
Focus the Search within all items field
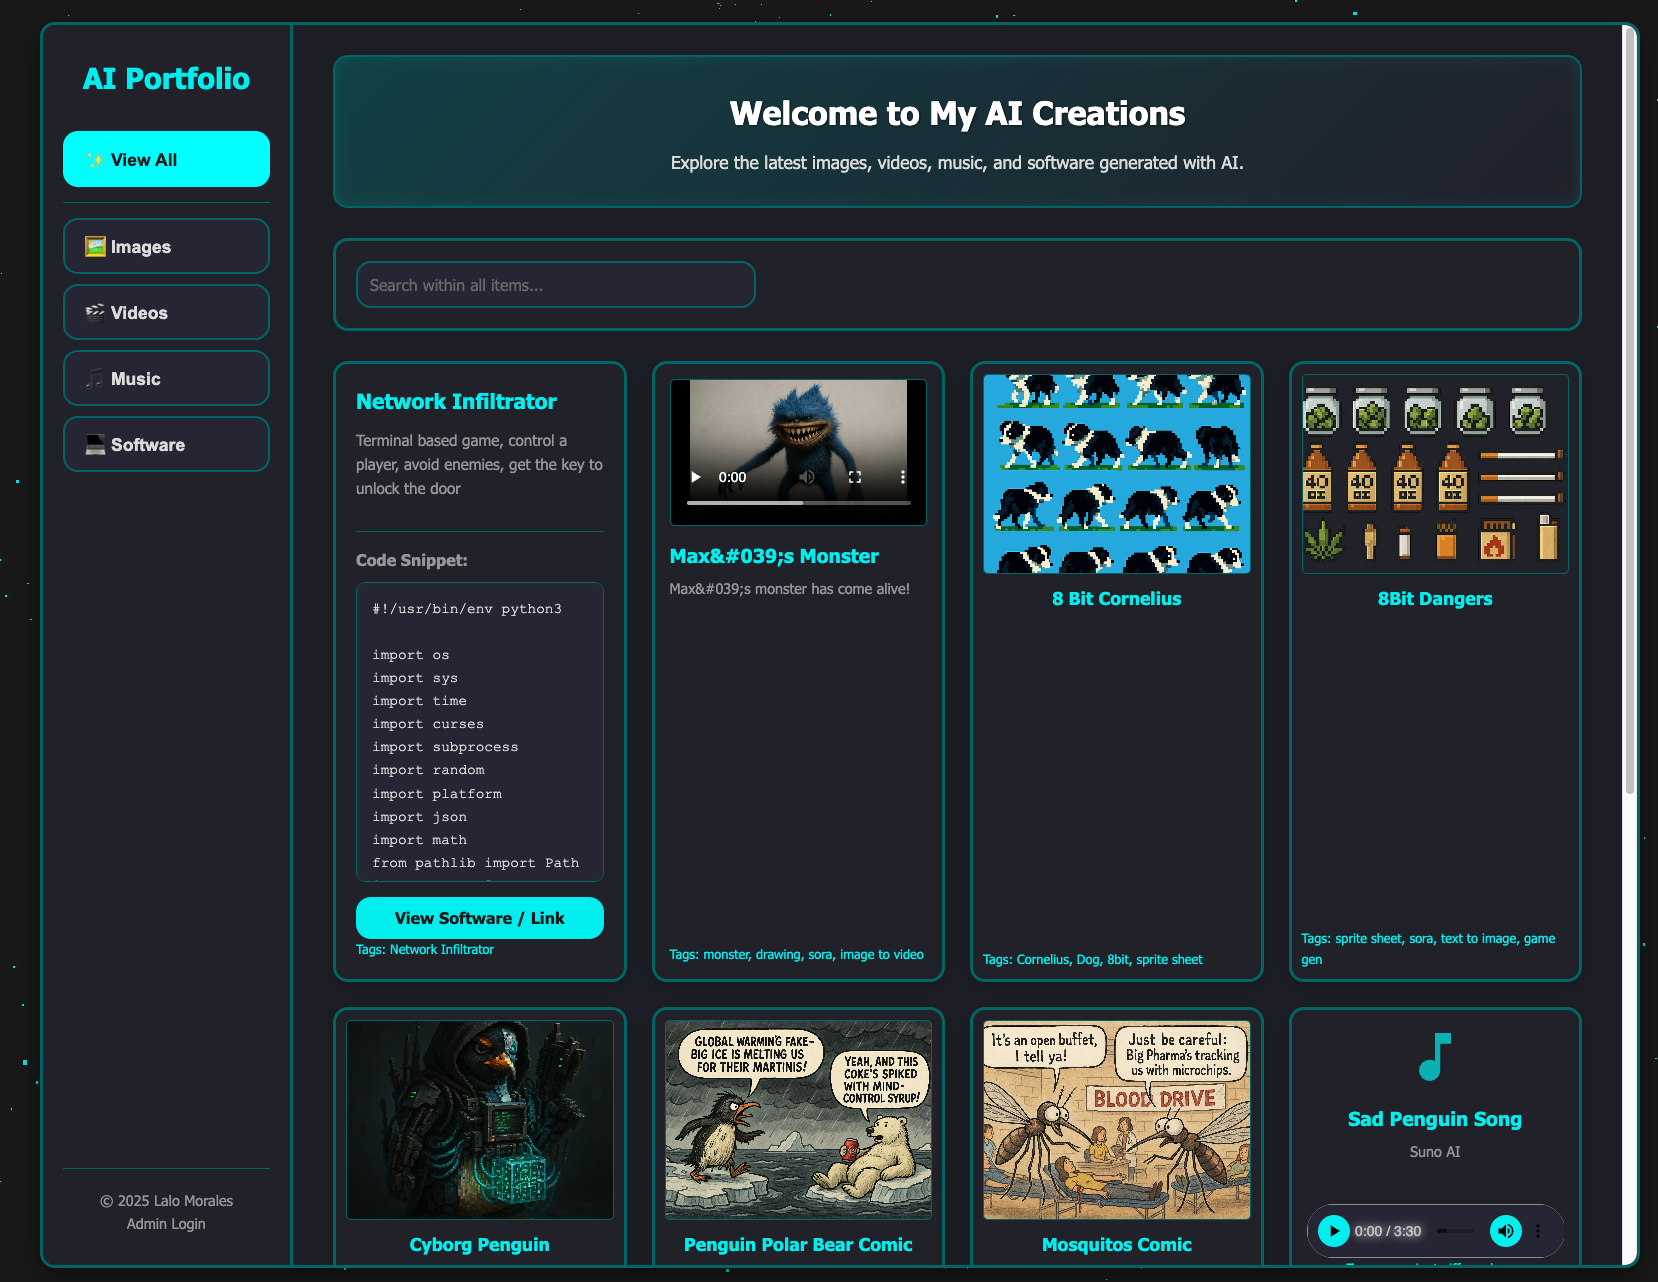click(555, 285)
